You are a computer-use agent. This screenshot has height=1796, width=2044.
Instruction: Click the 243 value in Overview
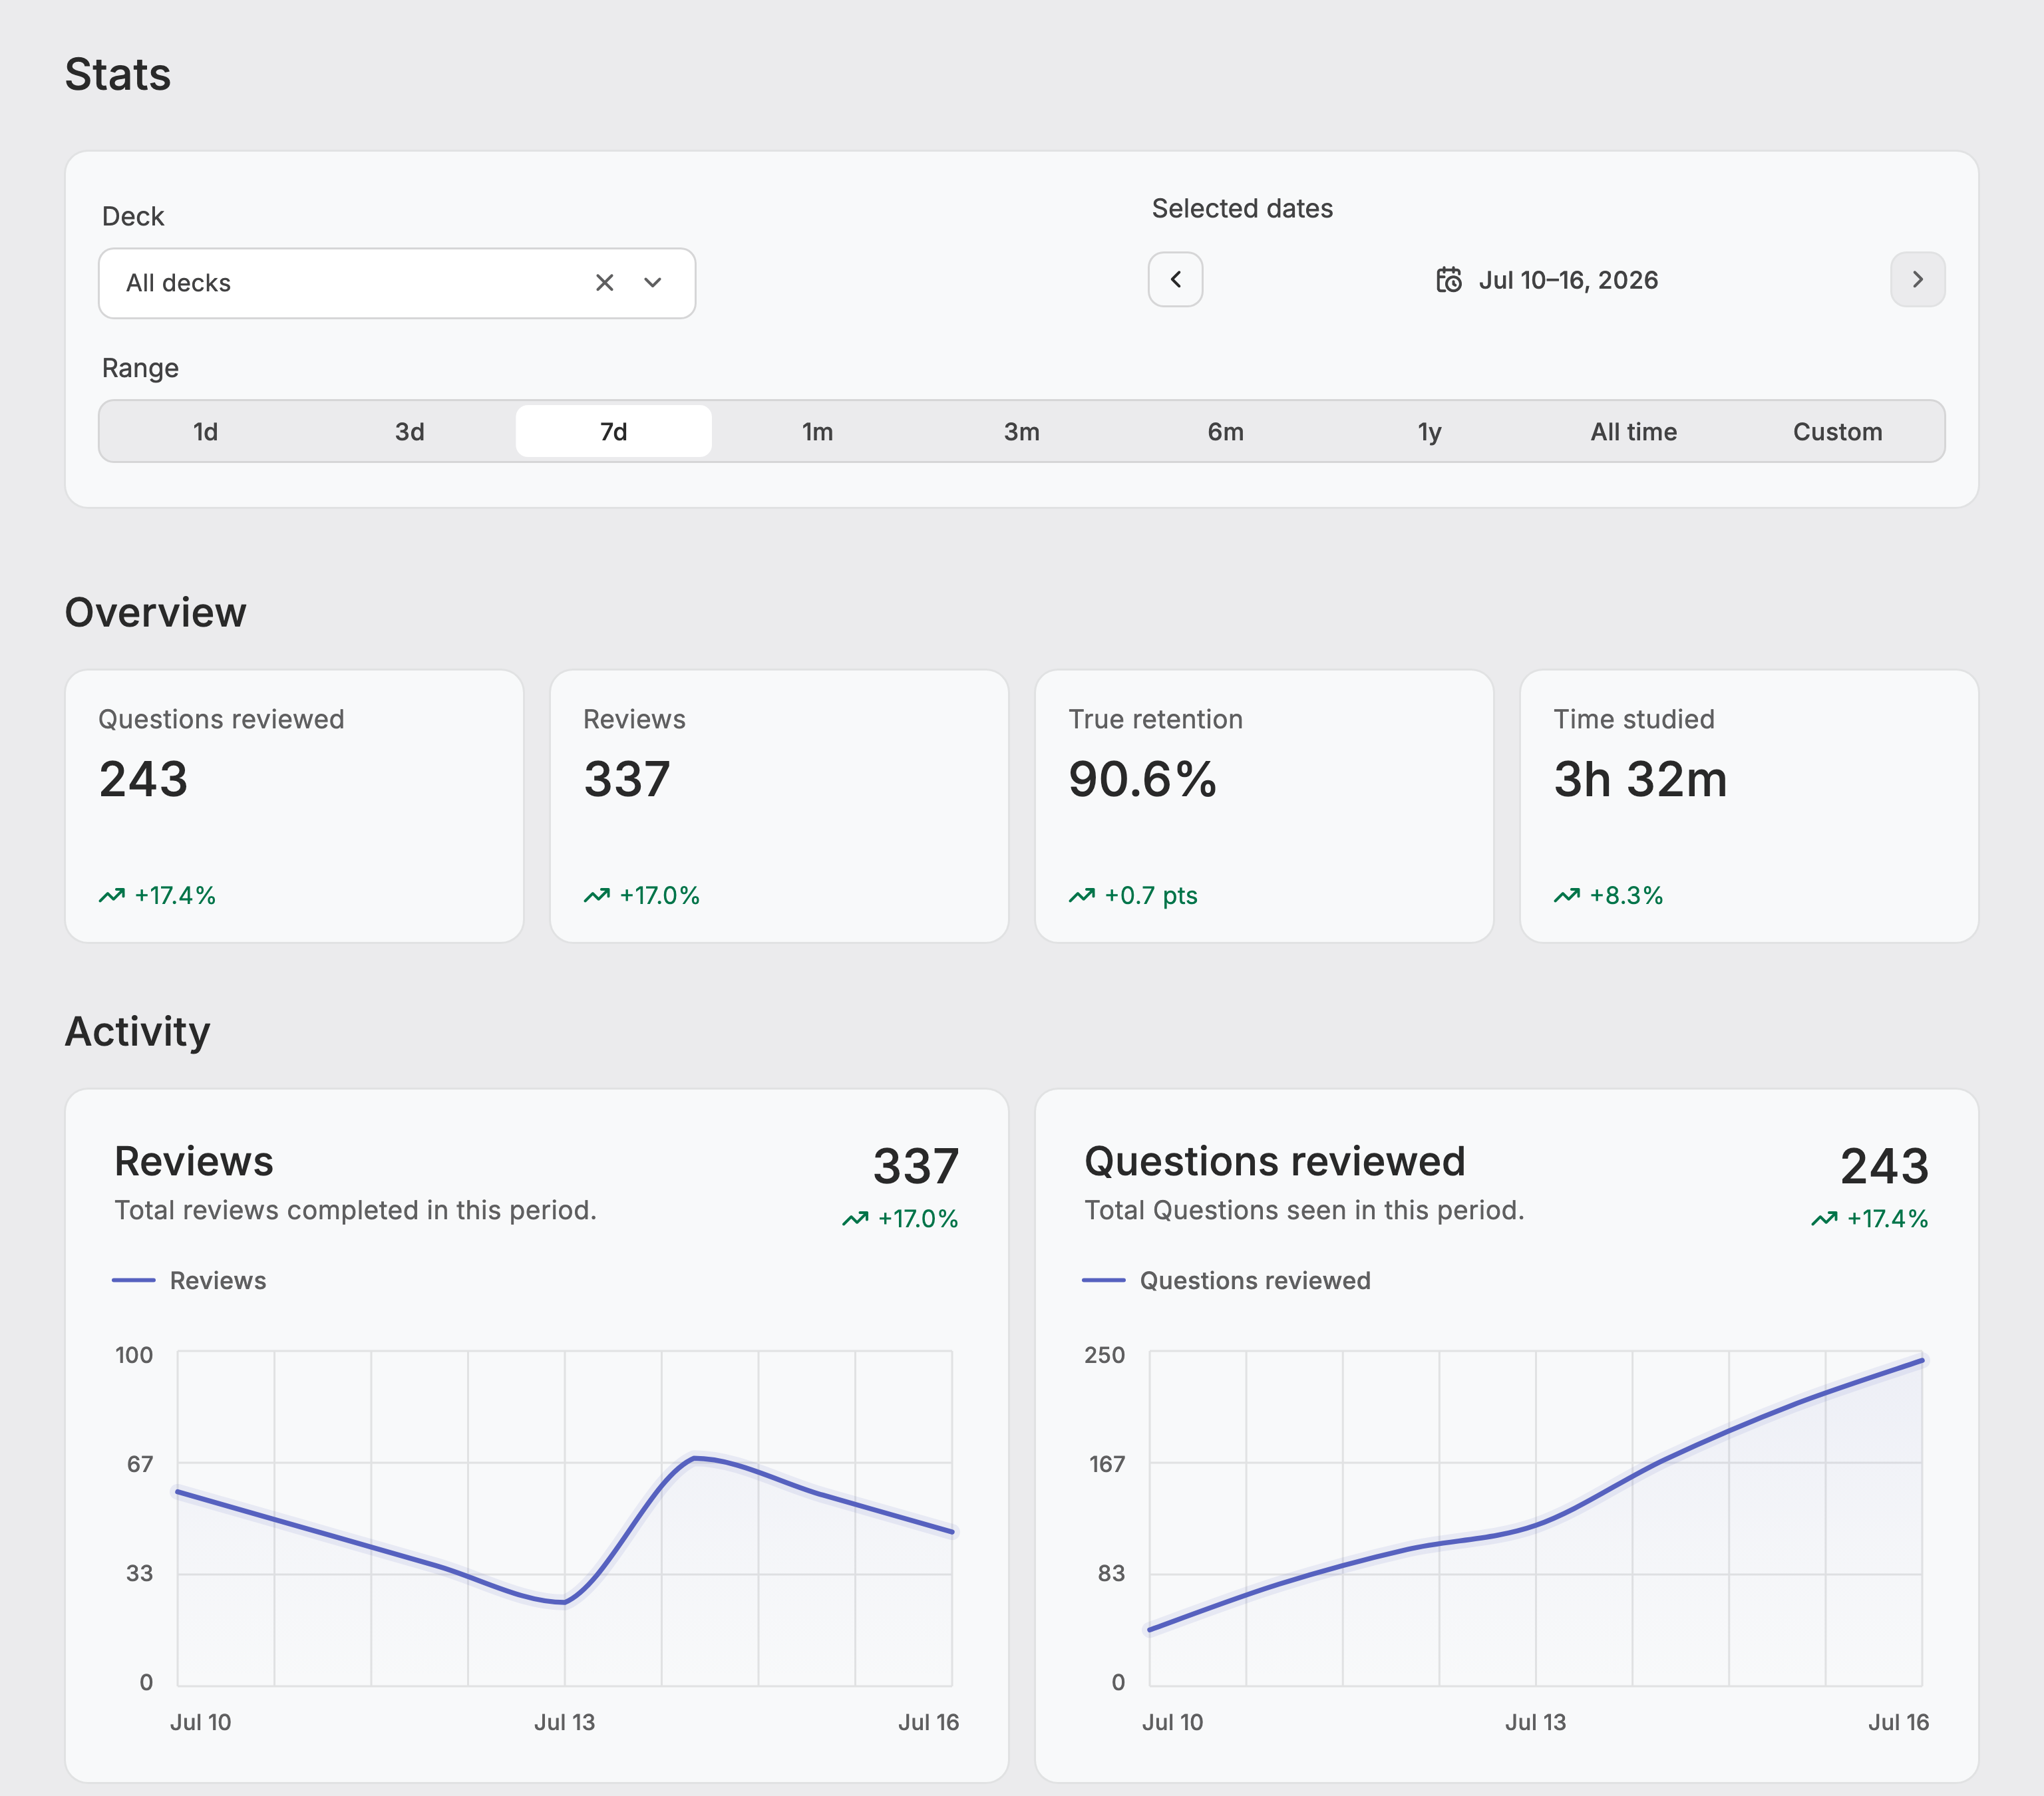(x=143, y=779)
